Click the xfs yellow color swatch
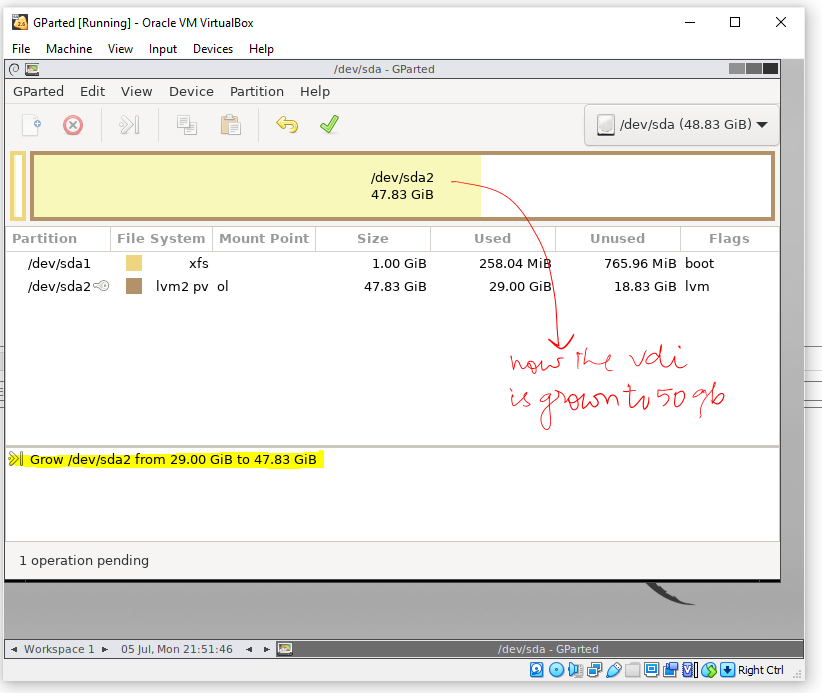Screen dimensions: 822x693 pyautogui.click(x=134, y=263)
